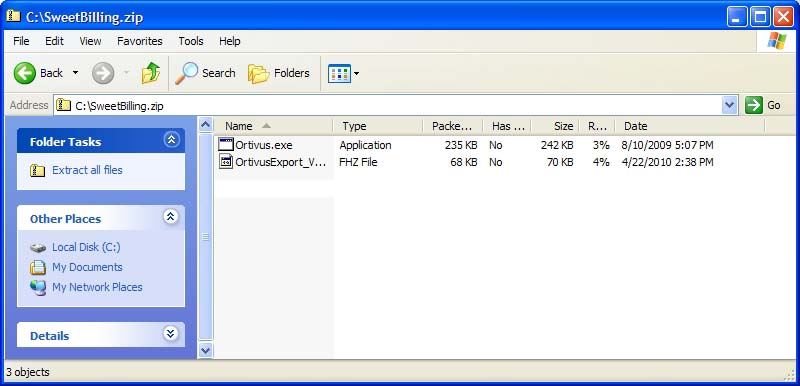Image resolution: width=800 pixels, height=386 pixels.
Task: Collapse the Folder Tasks panel
Action: pos(171,140)
